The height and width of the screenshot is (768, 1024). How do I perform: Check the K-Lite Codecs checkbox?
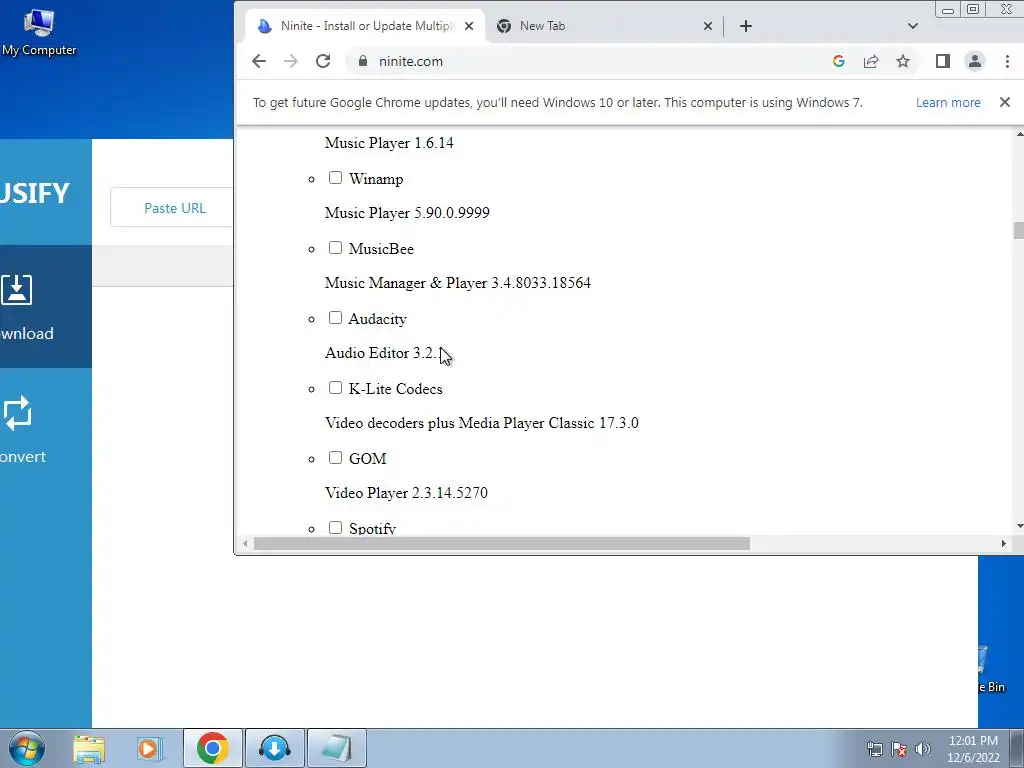335,387
